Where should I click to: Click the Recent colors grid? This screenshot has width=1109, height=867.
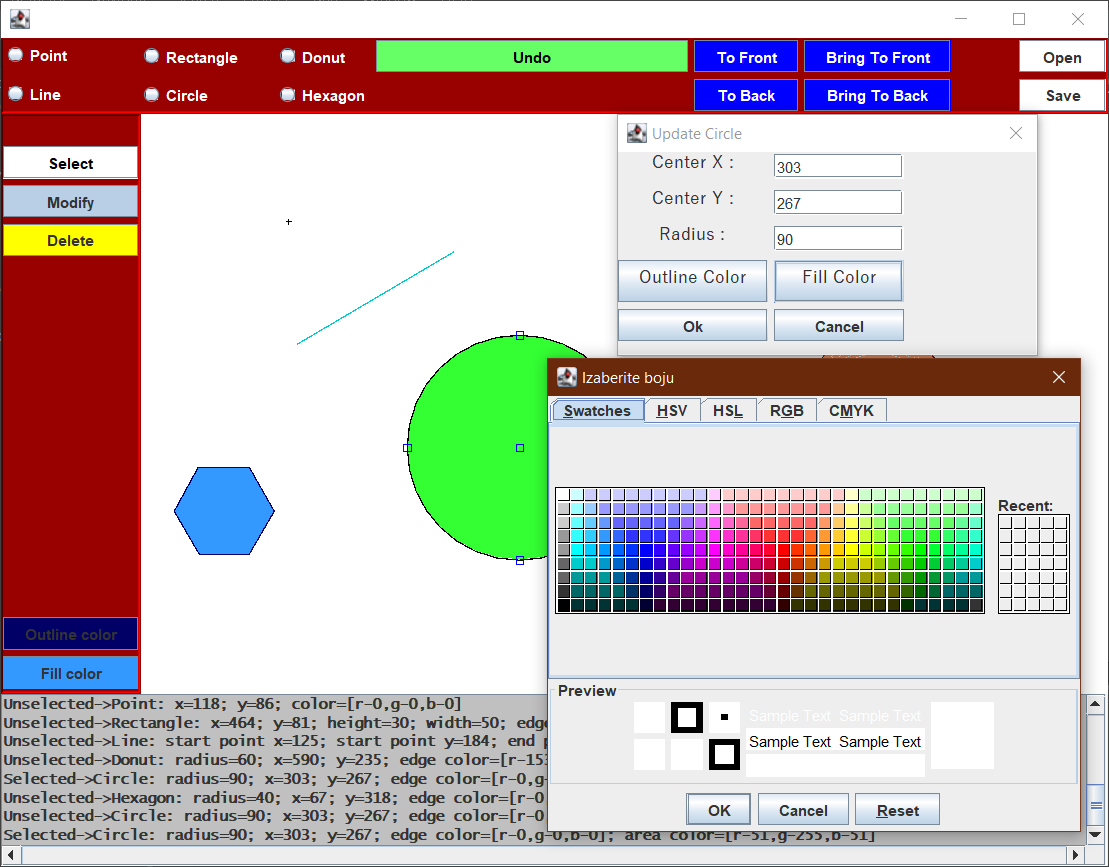point(1033,564)
